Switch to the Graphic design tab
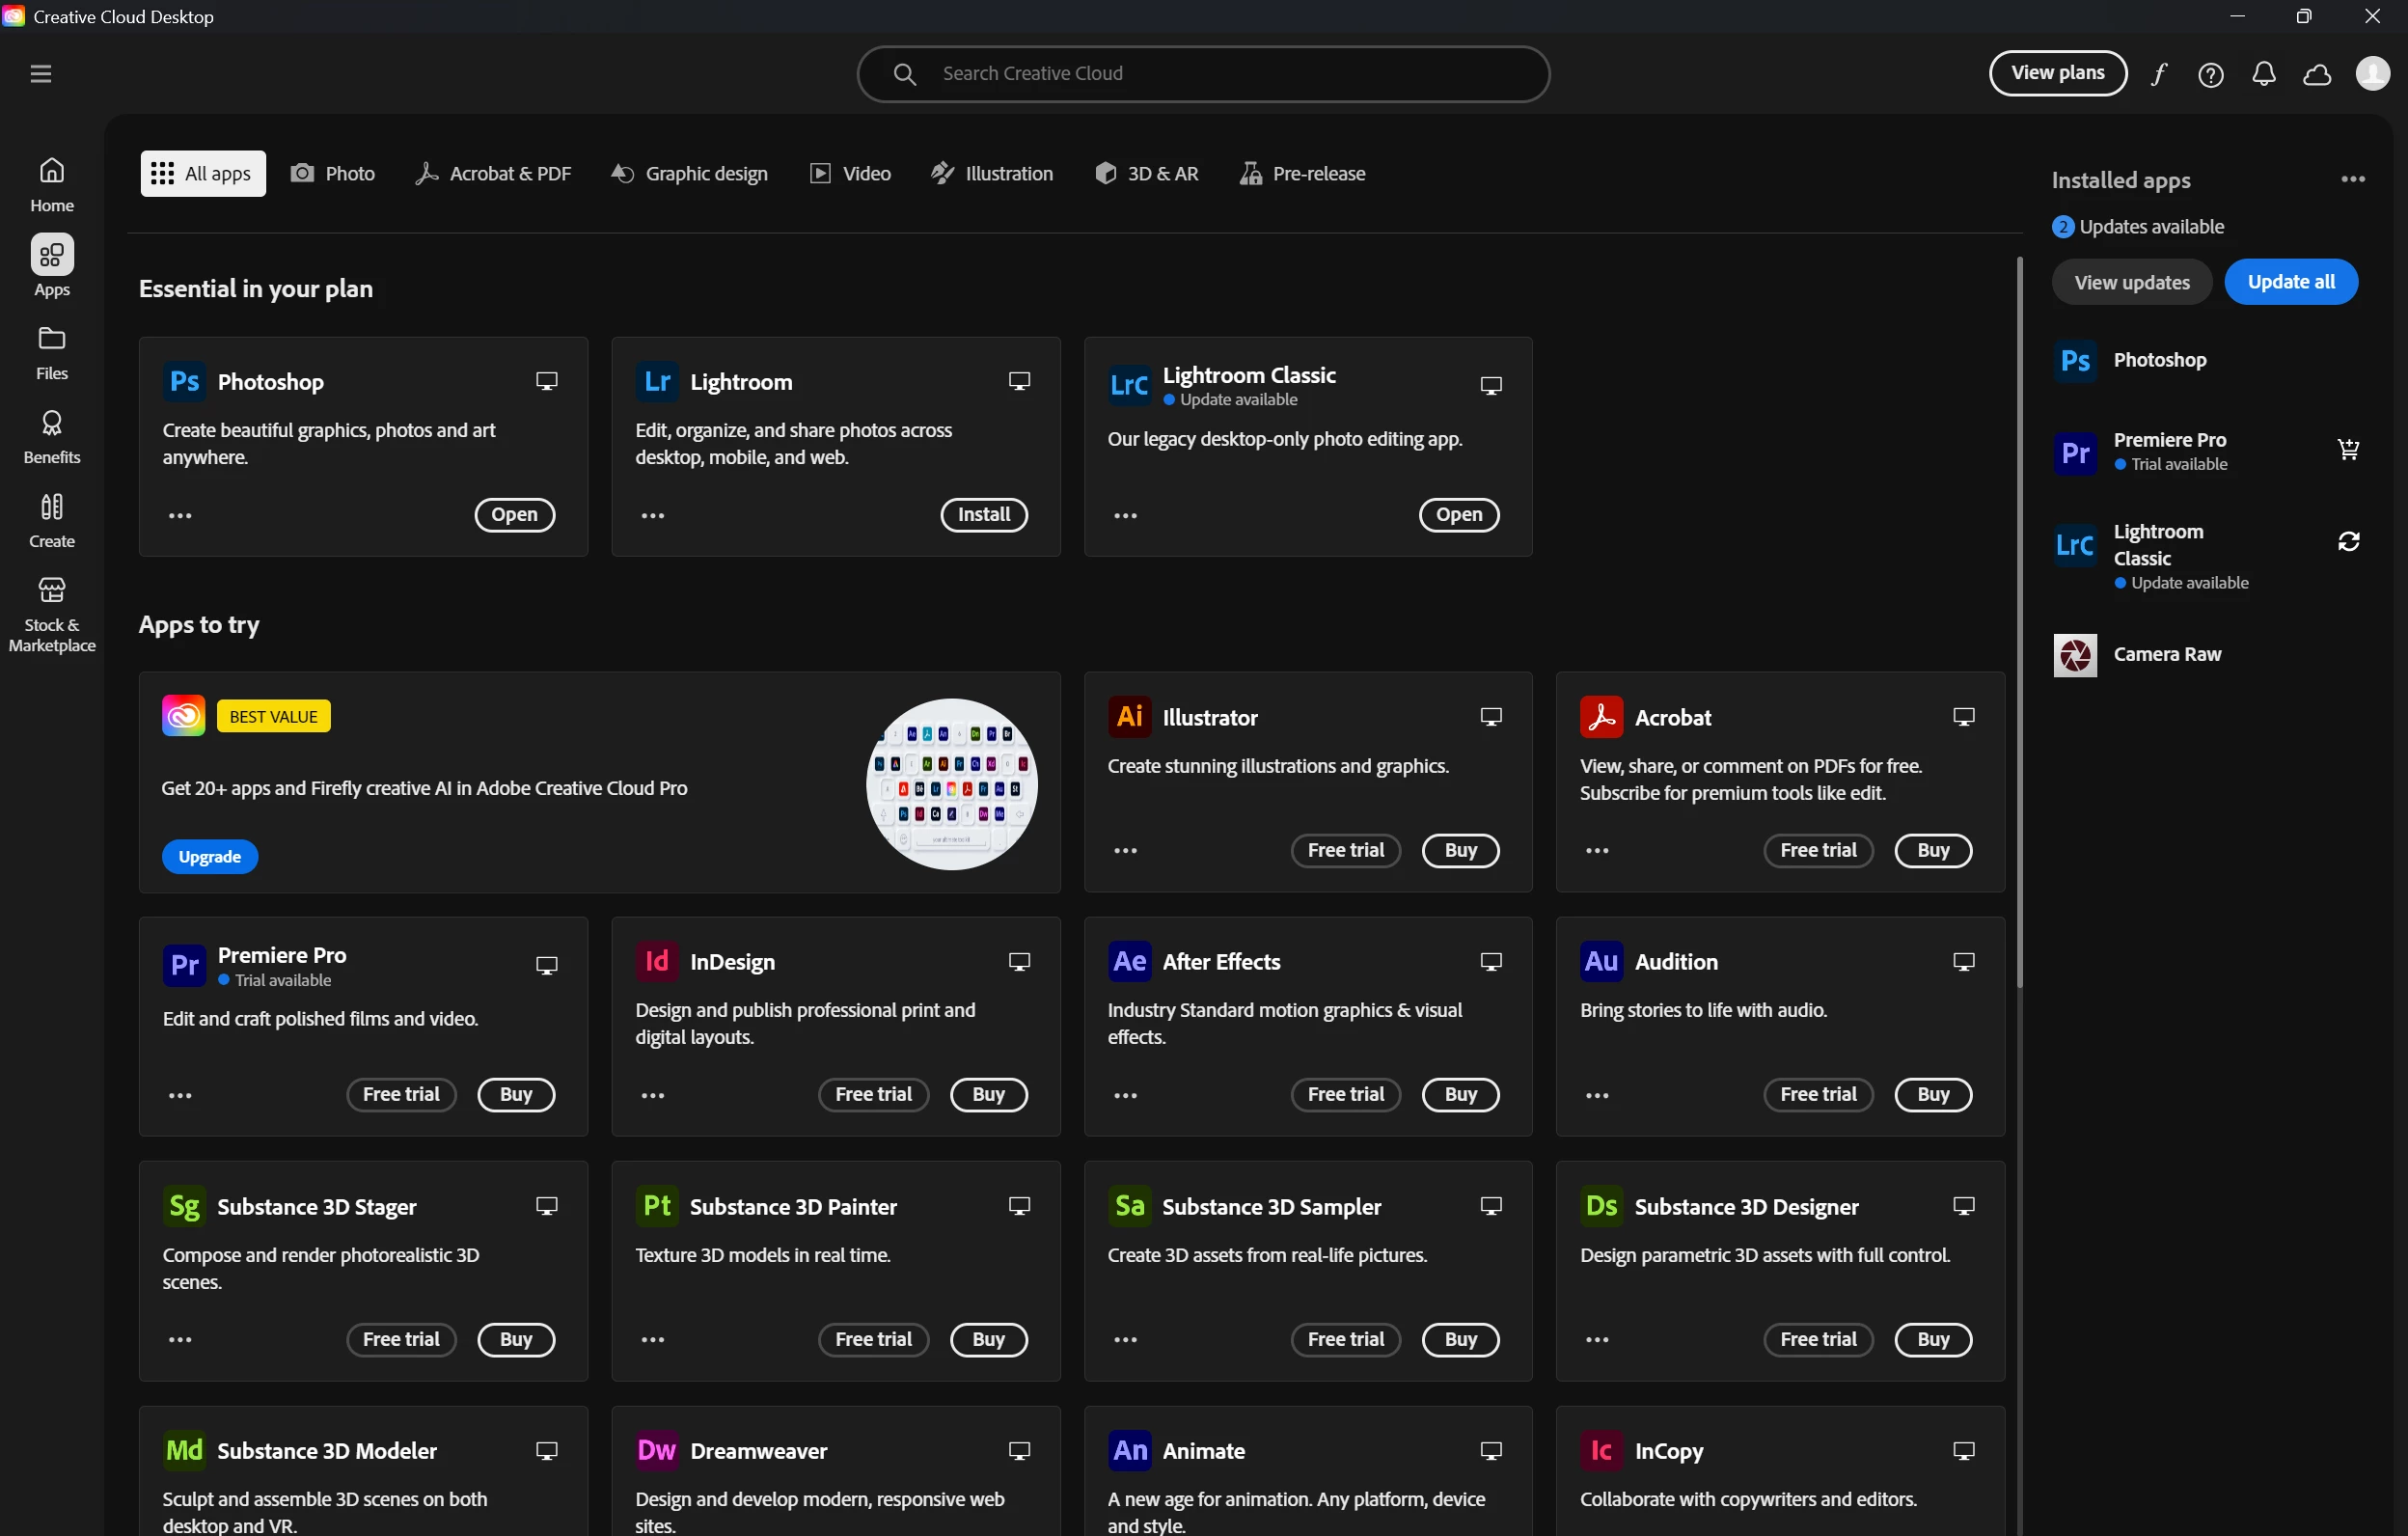The width and height of the screenshot is (2408, 1536). tap(689, 174)
